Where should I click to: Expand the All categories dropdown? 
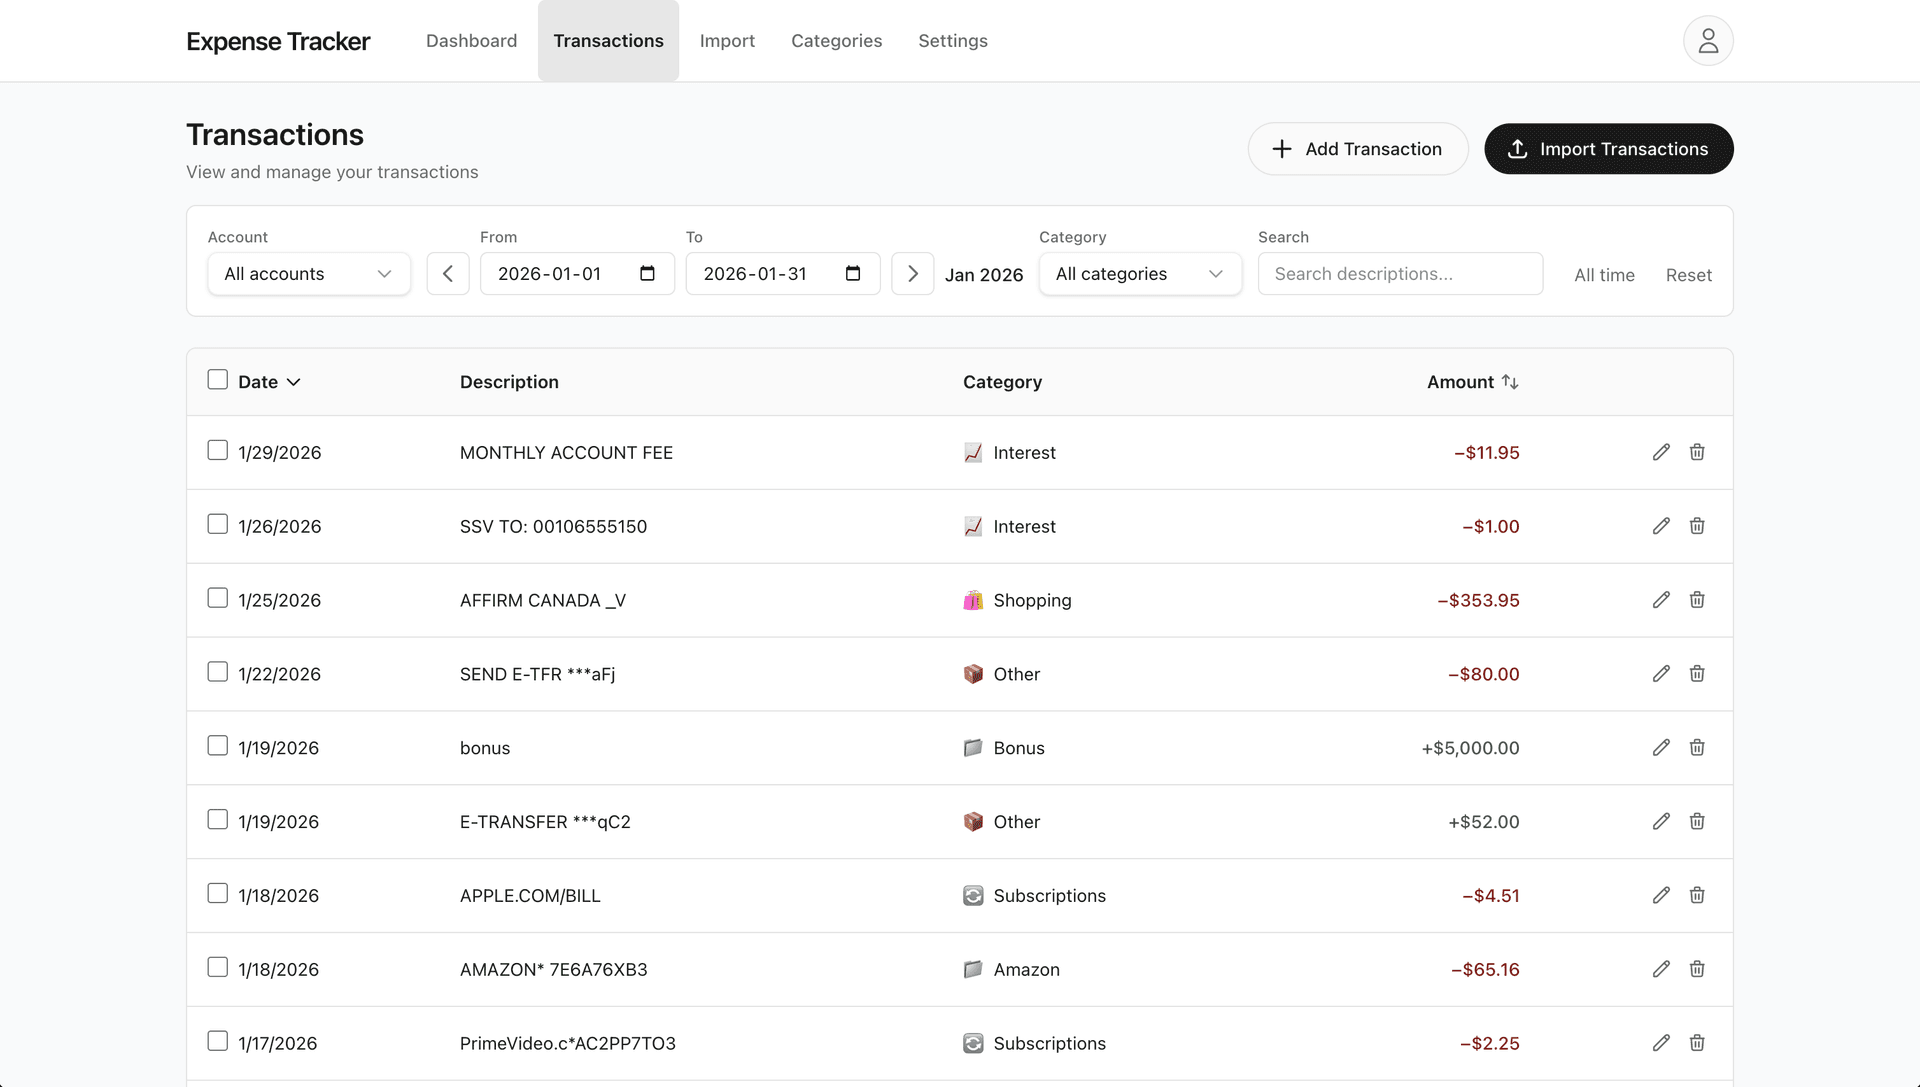click(1139, 273)
